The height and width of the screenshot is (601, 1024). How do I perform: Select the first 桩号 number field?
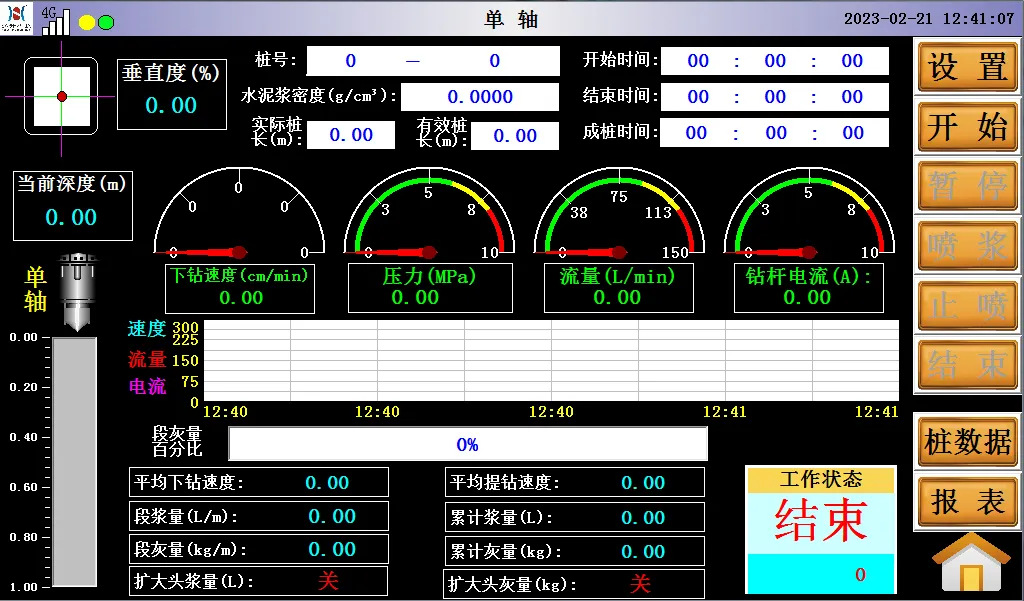pos(351,61)
